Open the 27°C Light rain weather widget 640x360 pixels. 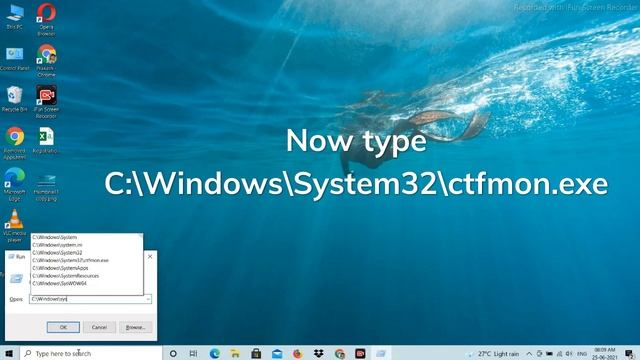click(x=494, y=354)
